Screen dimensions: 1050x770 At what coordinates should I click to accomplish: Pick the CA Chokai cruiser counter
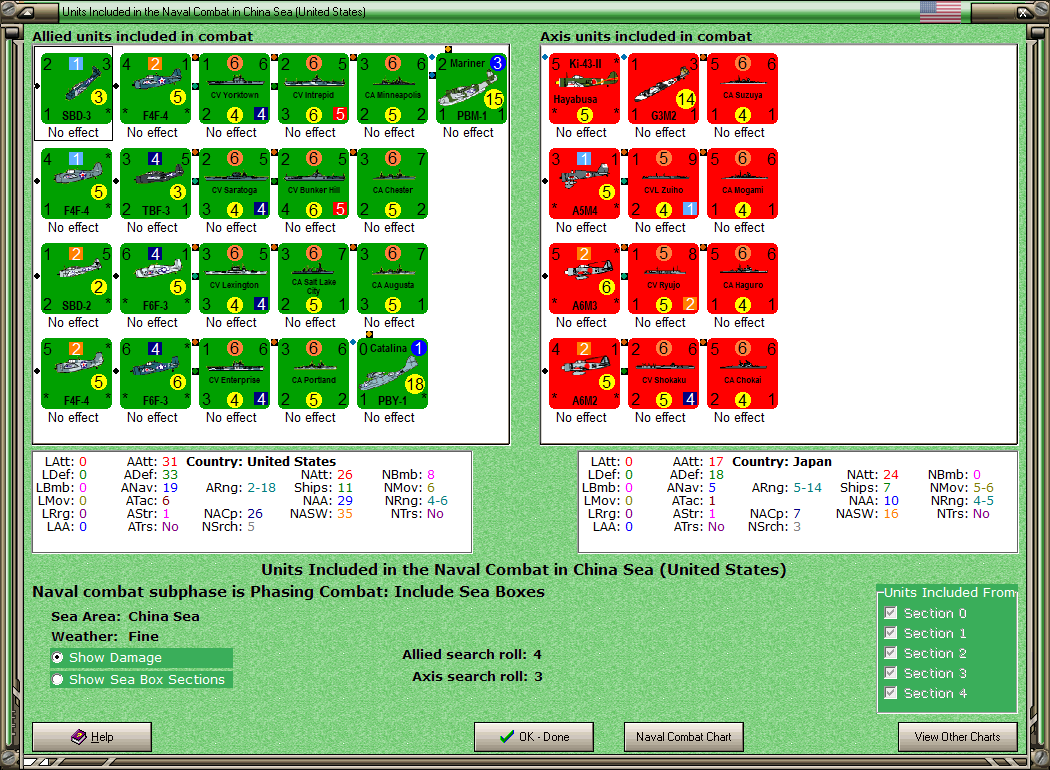click(743, 374)
